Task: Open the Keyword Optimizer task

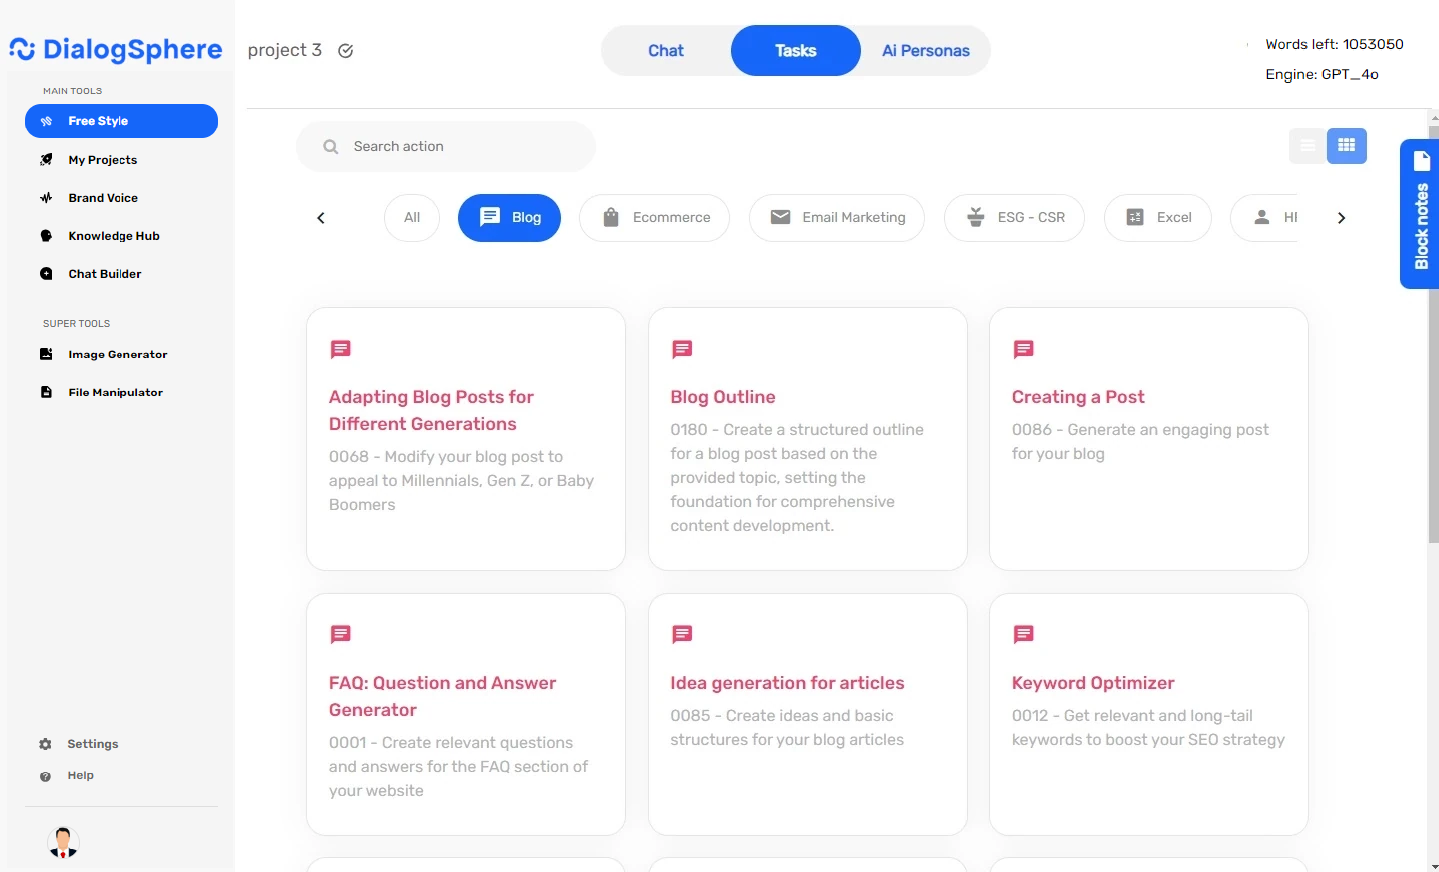Action: coord(1148,712)
